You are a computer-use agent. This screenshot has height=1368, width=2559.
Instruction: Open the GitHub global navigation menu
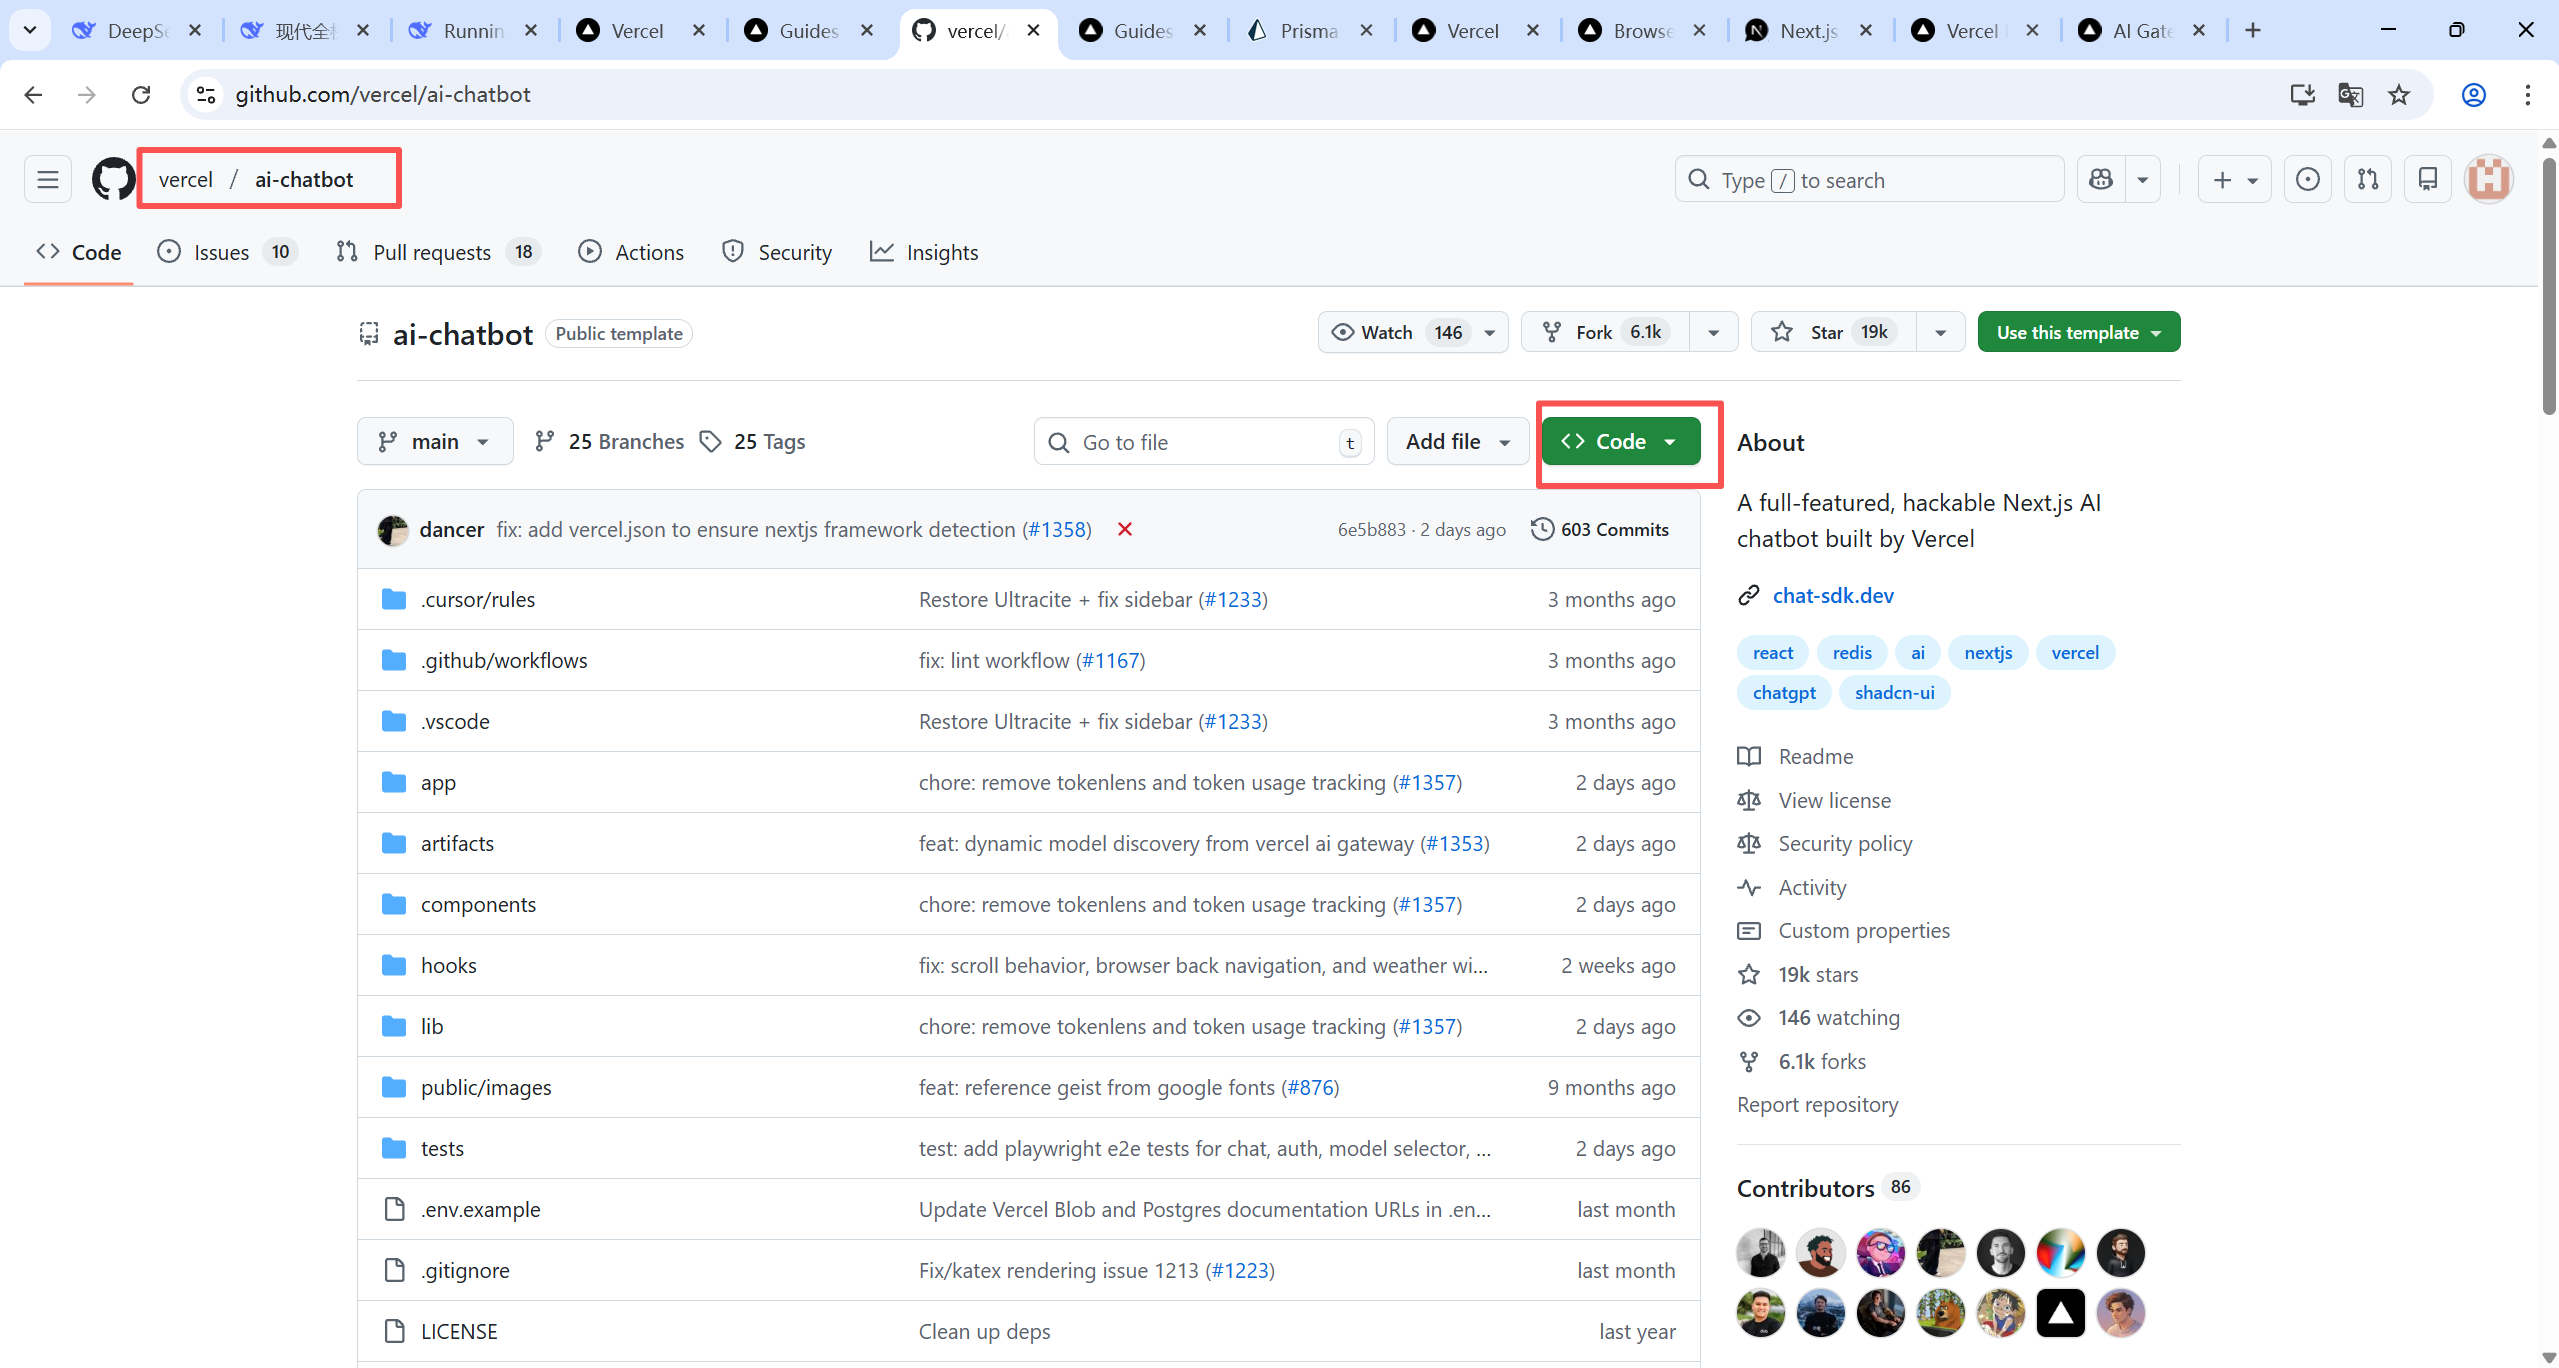point(48,180)
